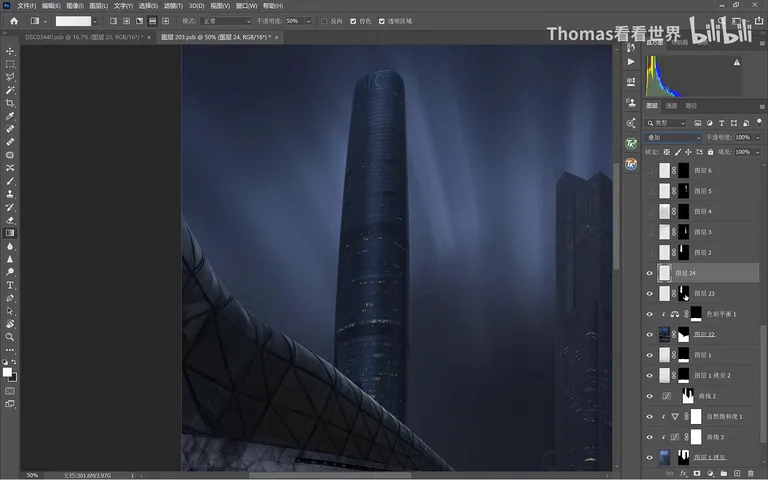Switch to the 通道 panel tab
The width and height of the screenshot is (768, 480).
pyautogui.click(x=671, y=106)
